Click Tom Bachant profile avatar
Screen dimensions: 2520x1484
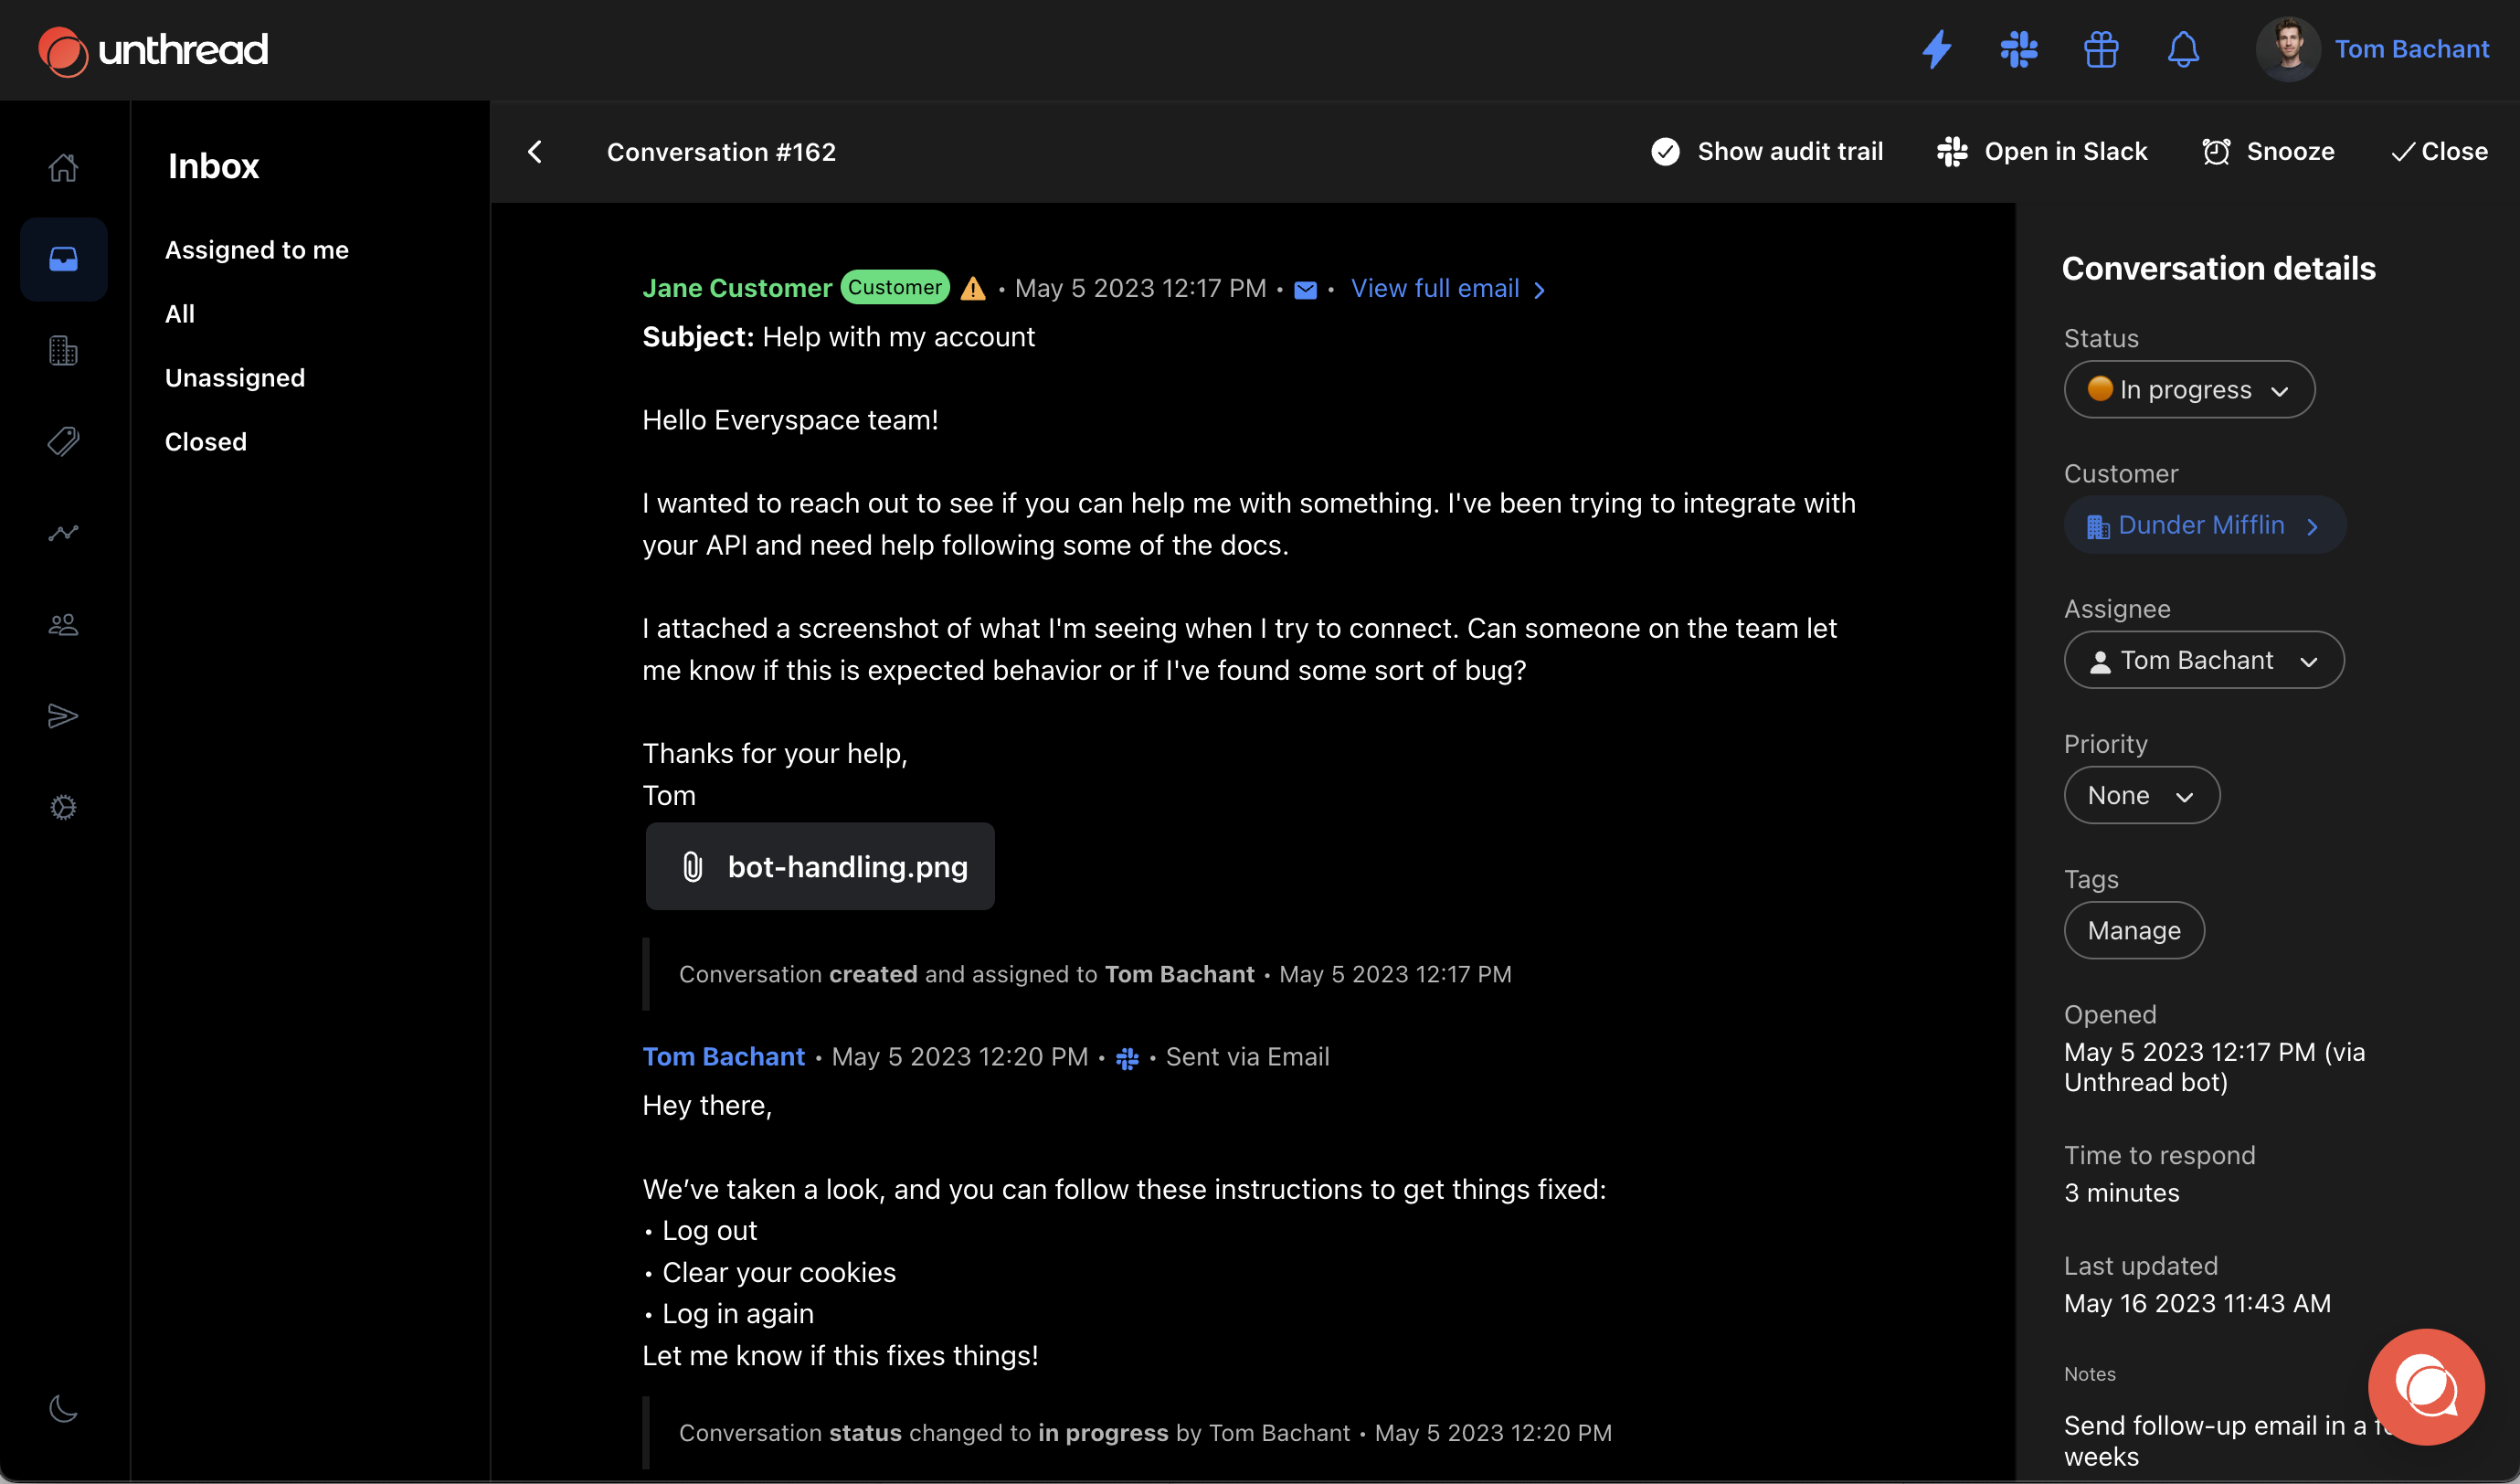[2288, 49]
